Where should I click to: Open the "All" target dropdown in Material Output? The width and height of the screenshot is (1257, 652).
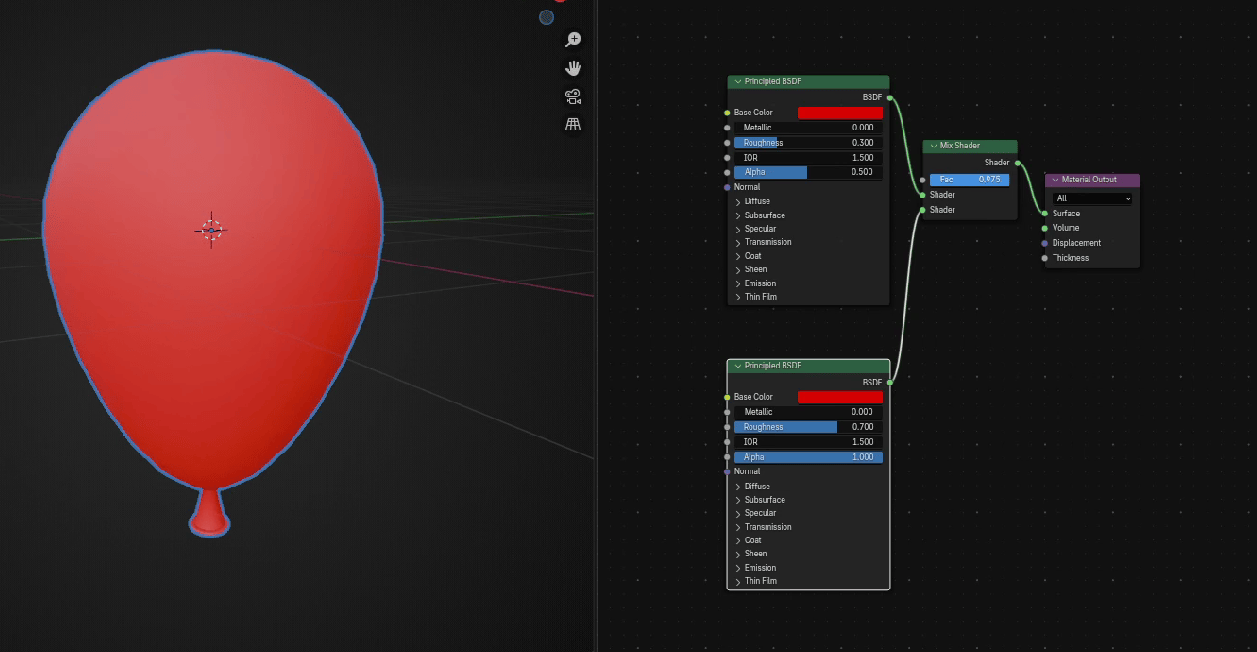coord(1092,198)
